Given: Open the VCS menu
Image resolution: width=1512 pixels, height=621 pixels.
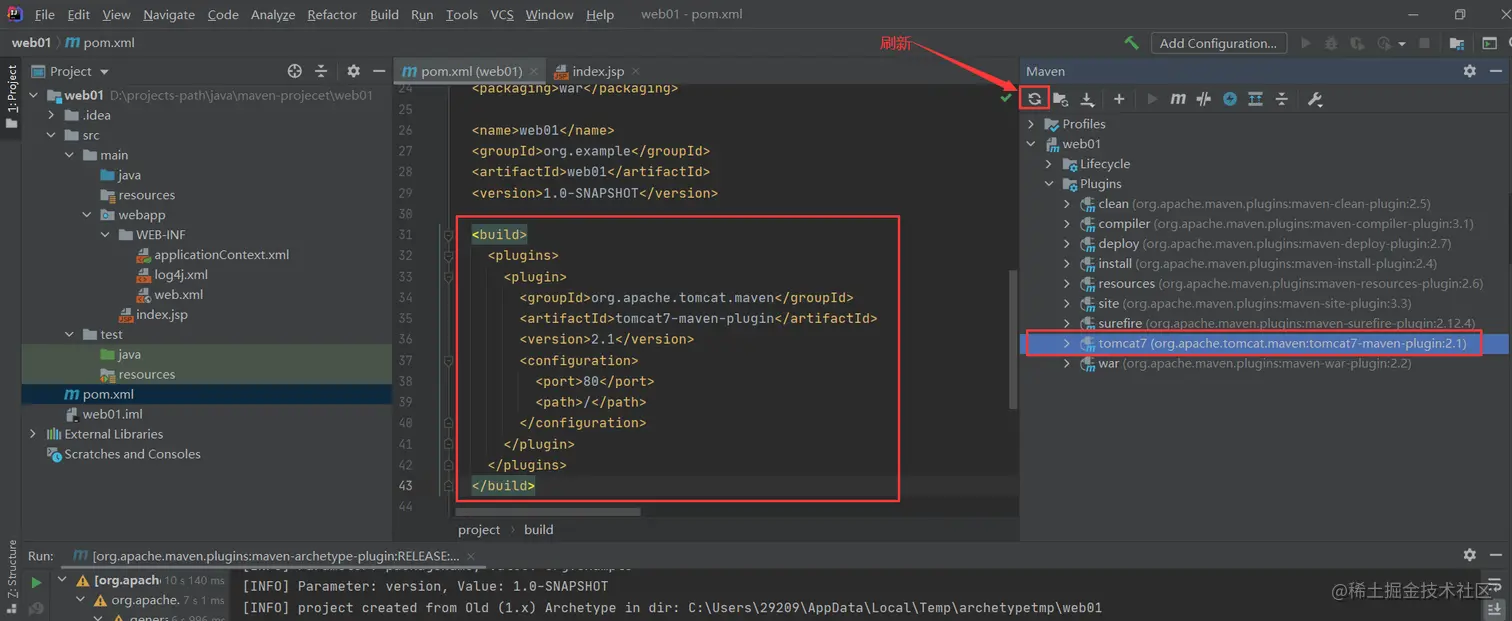Looking at the screenshot, I should (x=502, y=15).
